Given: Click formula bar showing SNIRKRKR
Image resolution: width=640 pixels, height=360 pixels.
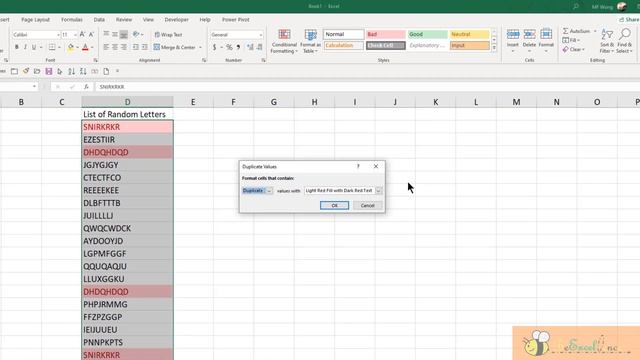Looking at the screenshot, I should 367,87.
